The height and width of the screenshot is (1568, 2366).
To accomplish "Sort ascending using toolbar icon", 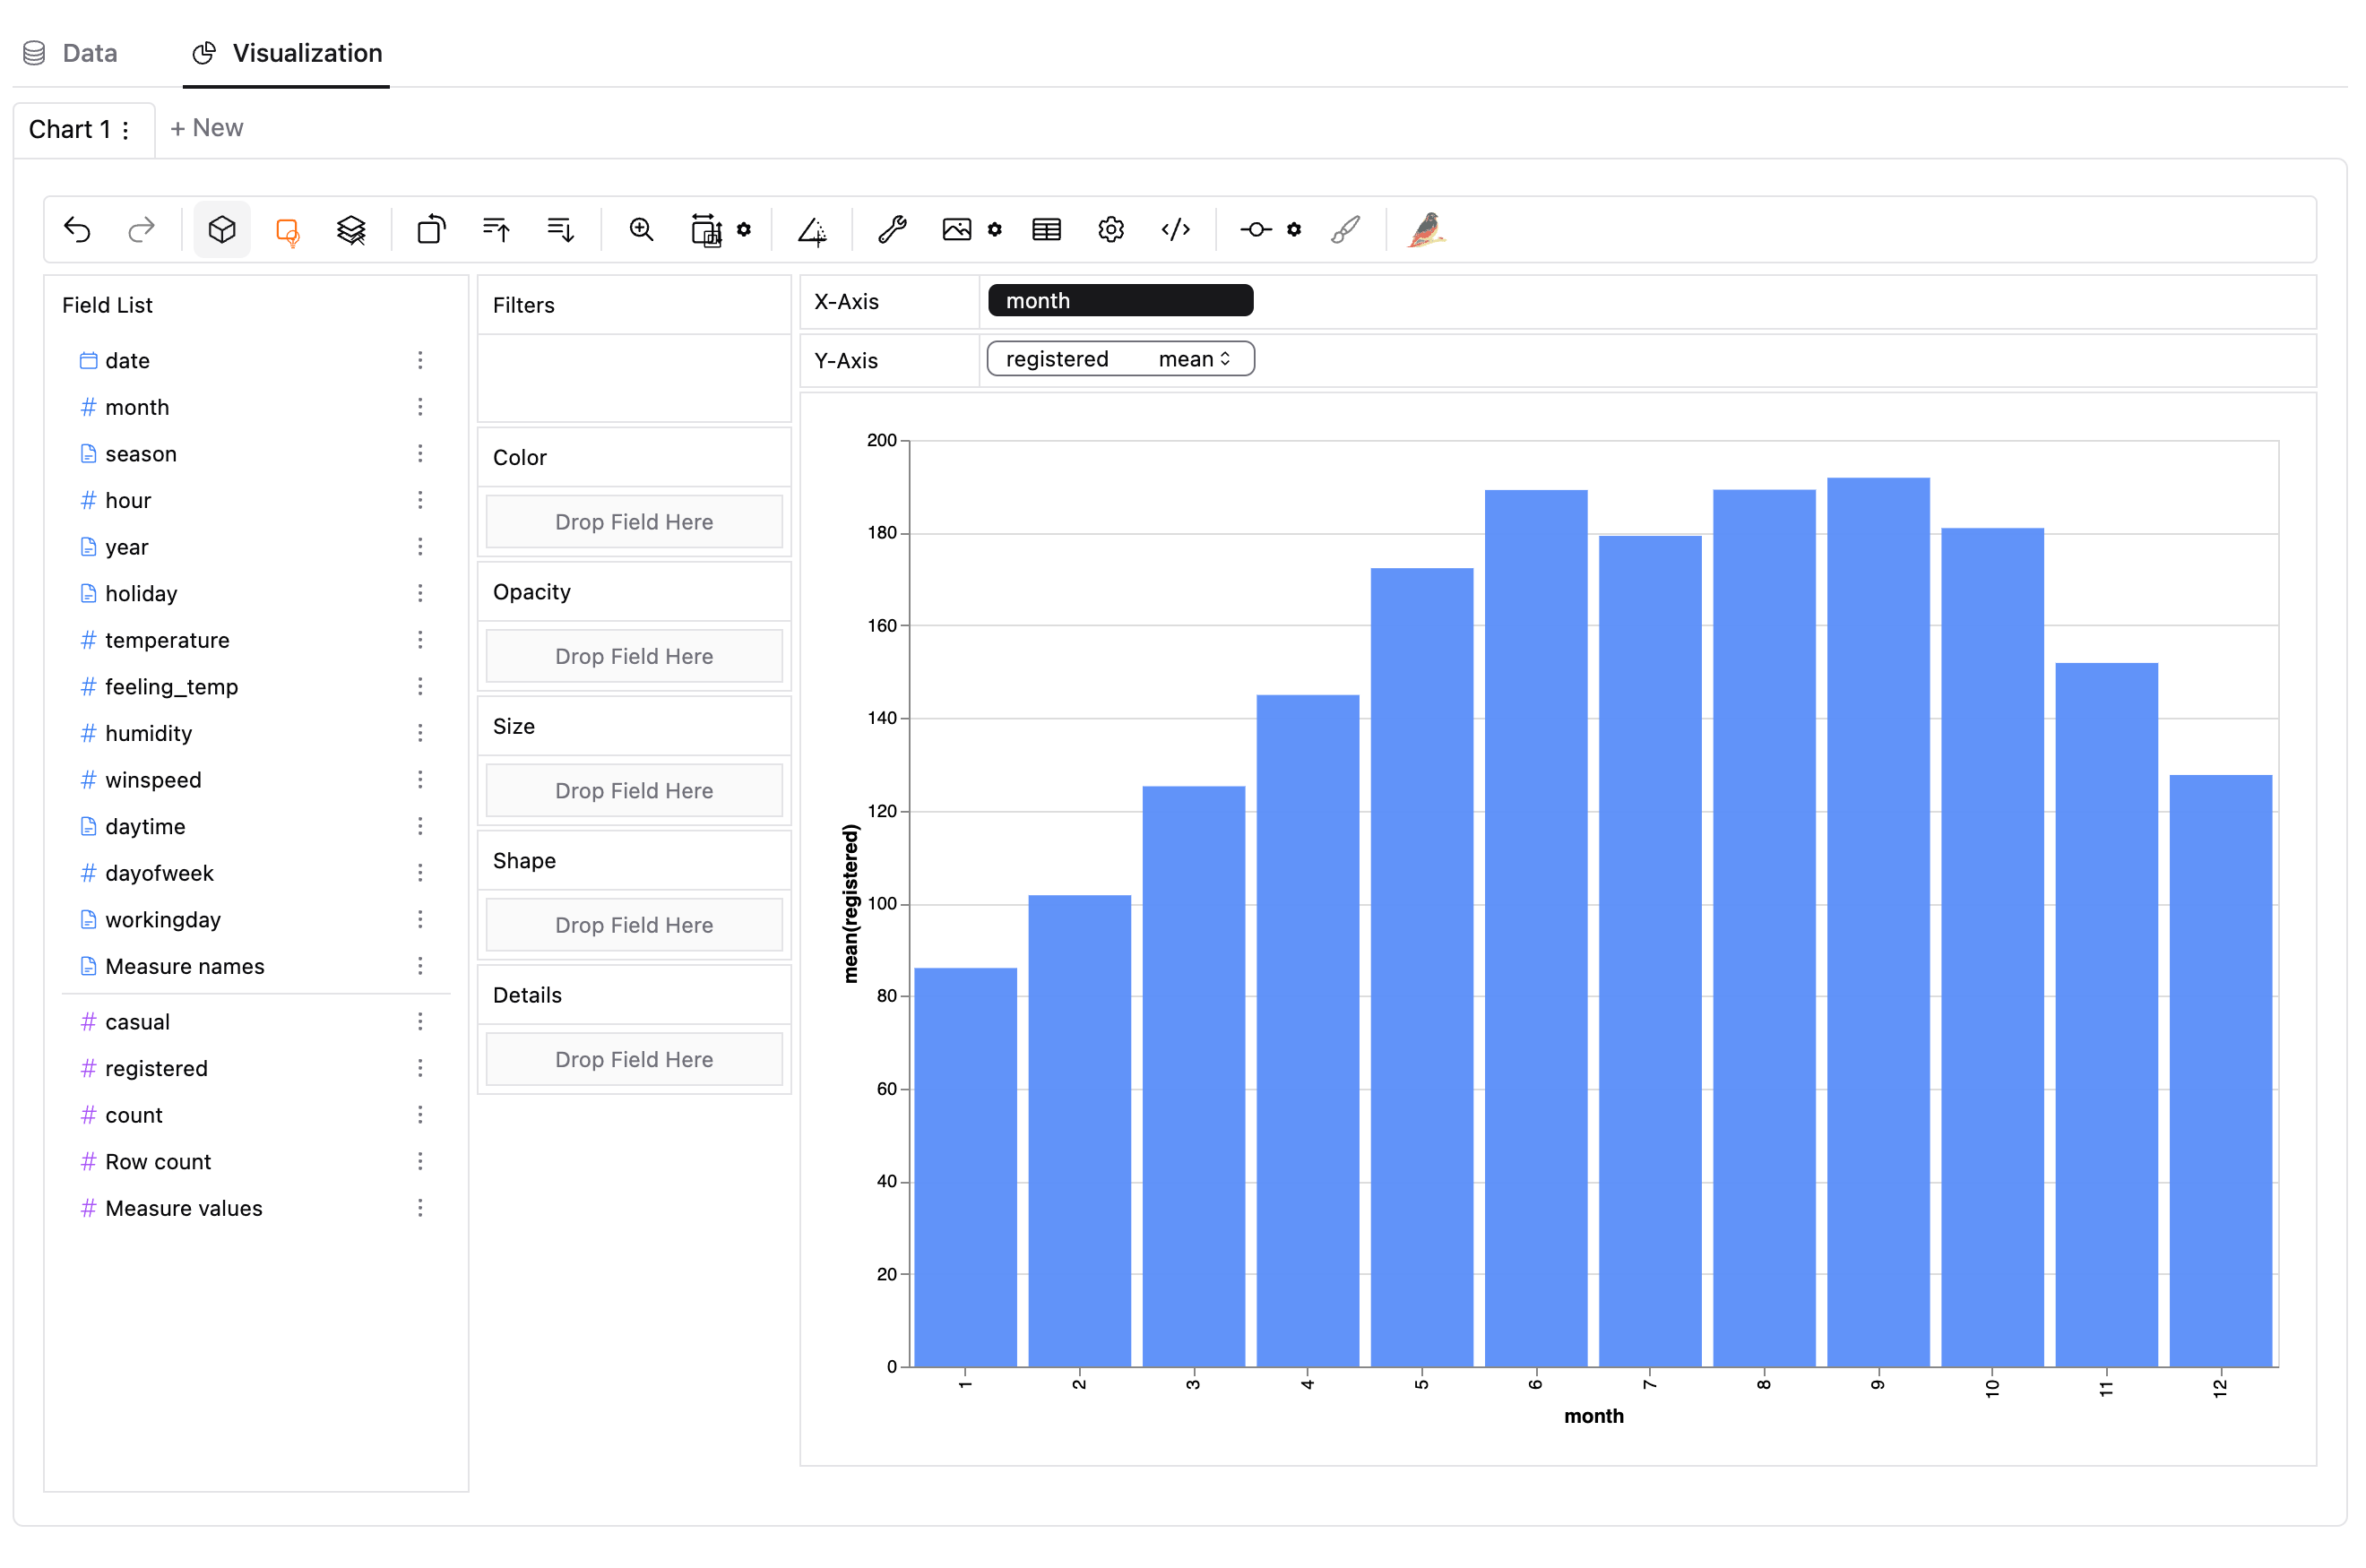I will [x=496, y=230].
